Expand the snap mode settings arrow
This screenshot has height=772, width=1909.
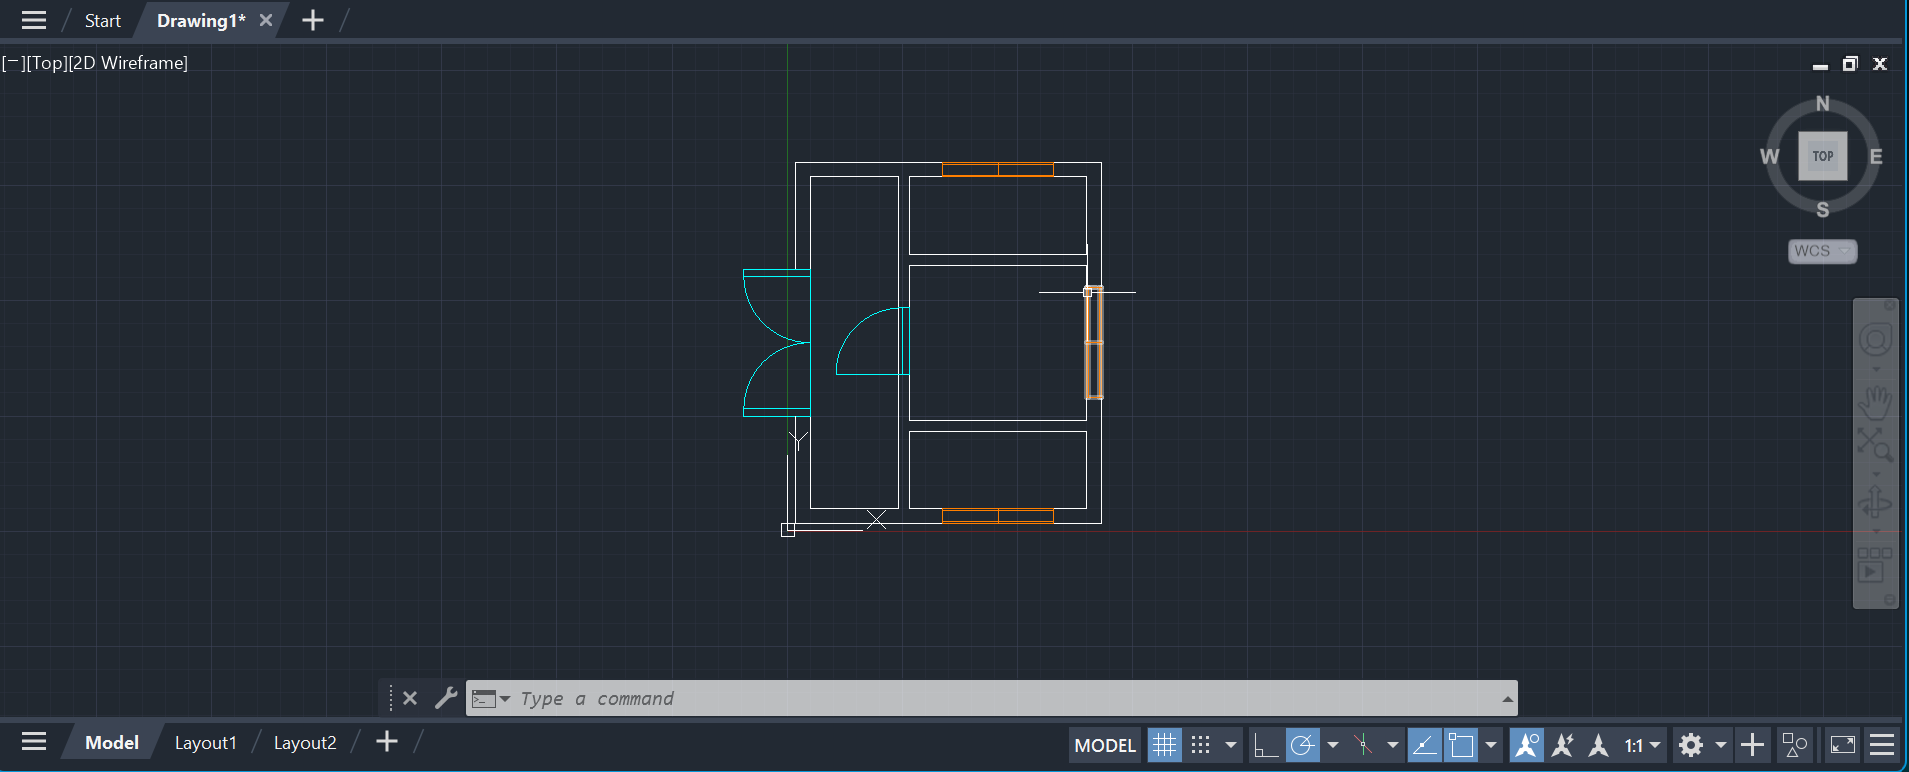[1231, 745]
